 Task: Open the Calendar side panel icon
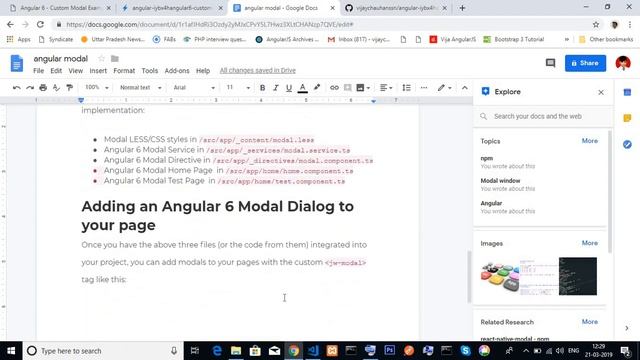click(x=627, y=93)
